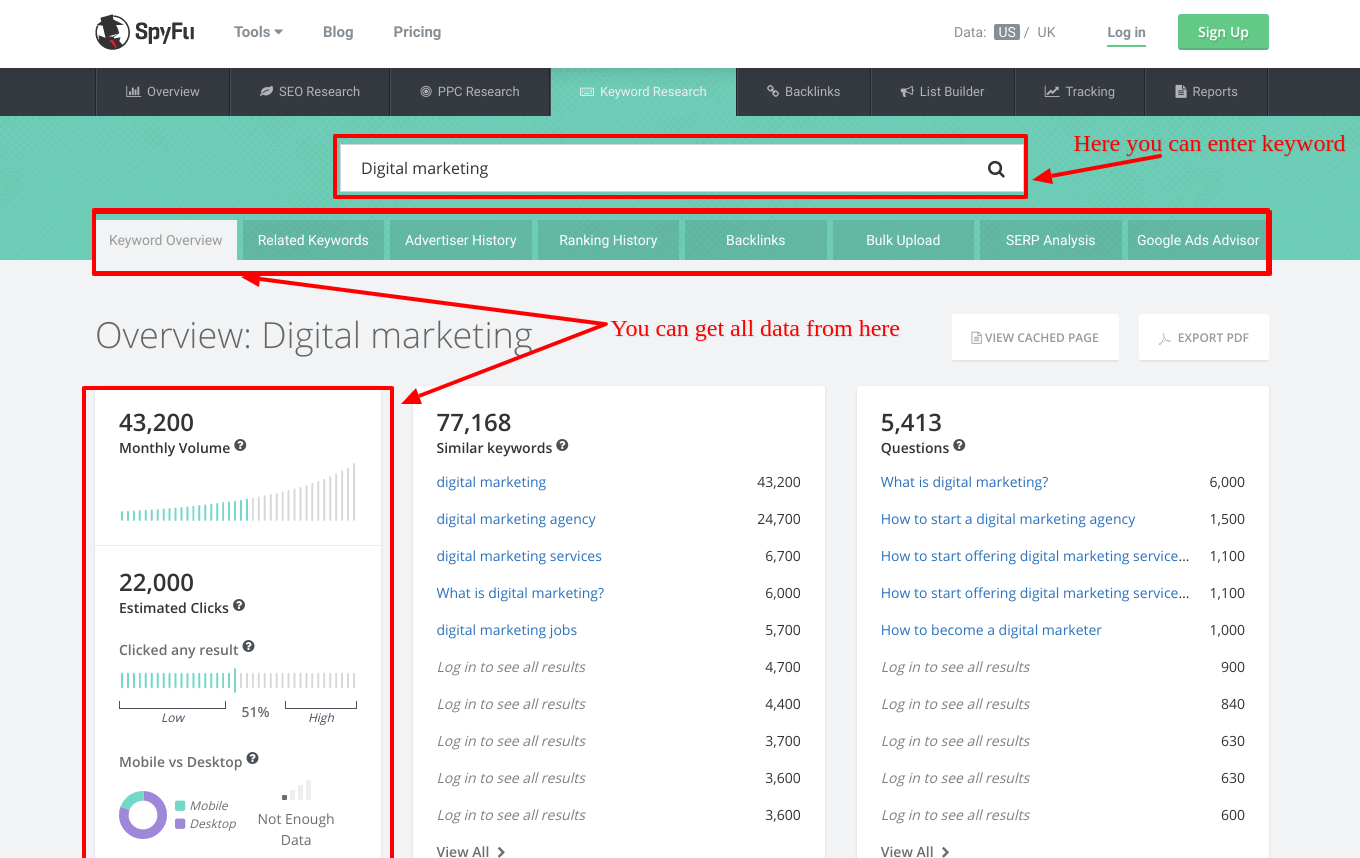
Task: Switch data region to UK
Action: pos(1046,32)
